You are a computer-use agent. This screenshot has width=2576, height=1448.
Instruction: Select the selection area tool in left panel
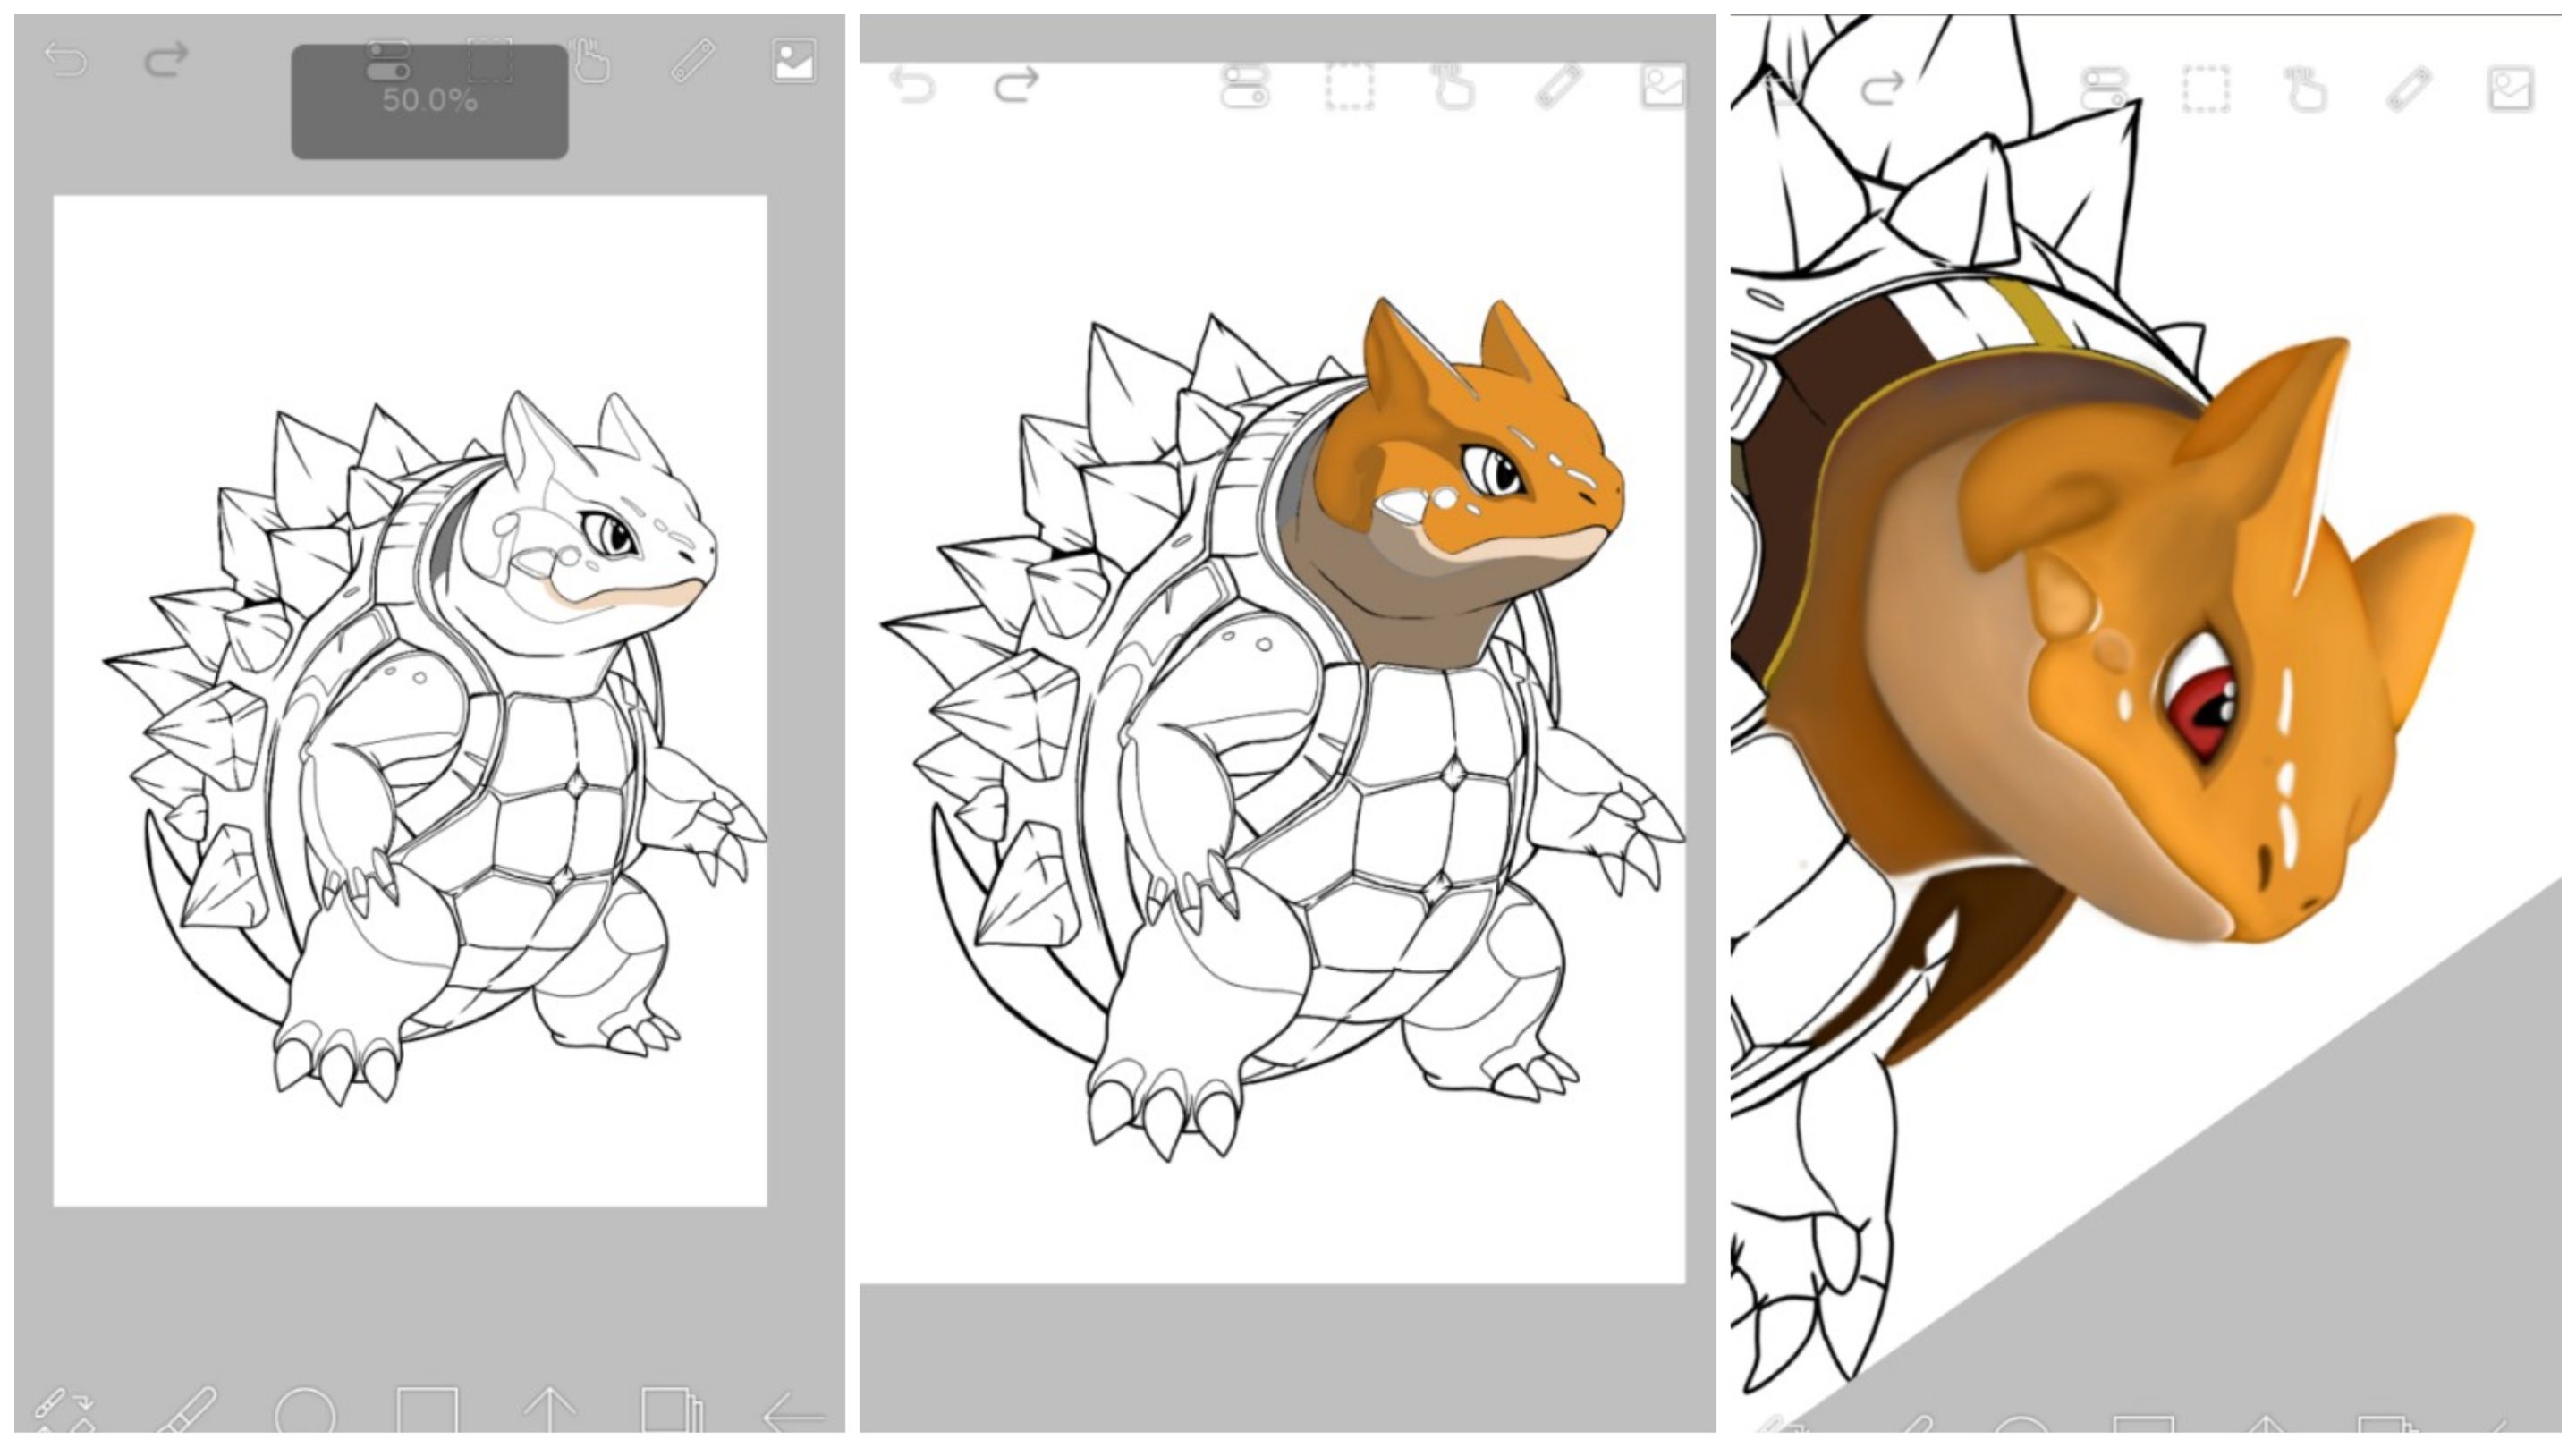pyautogui.click(x=490, y=60)
